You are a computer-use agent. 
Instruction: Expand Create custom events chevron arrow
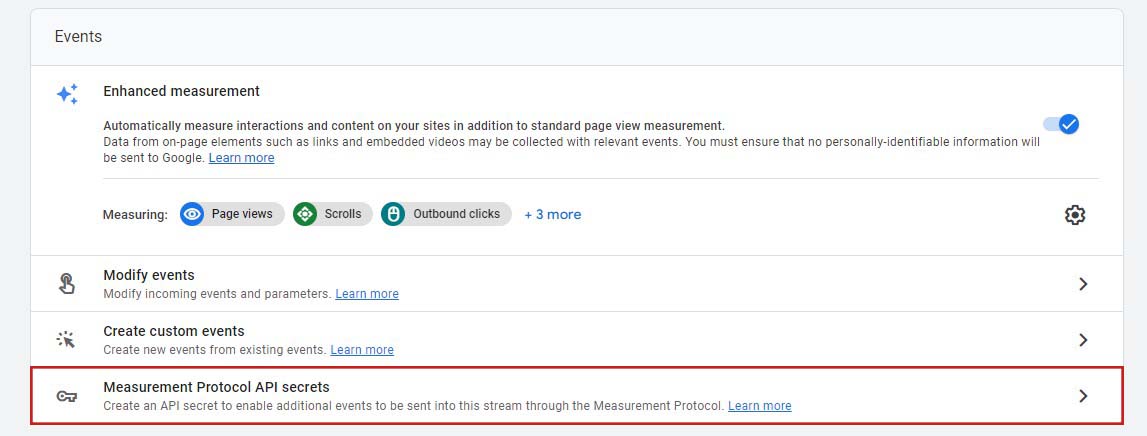coord(1083,340)
